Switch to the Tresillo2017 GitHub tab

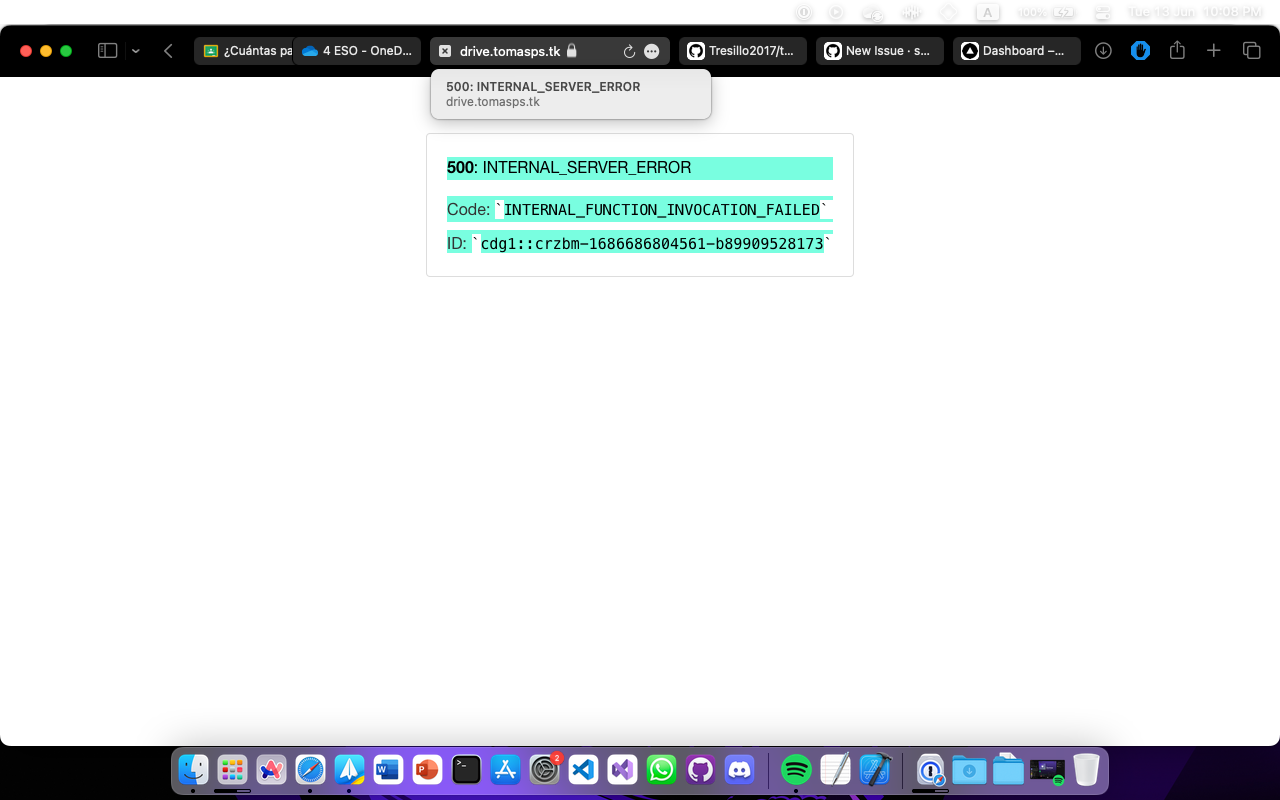pos(743,50)
